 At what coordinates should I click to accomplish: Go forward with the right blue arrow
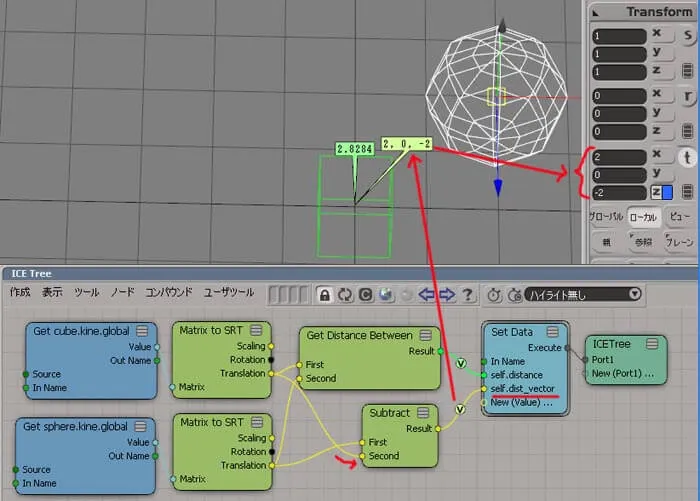tap(447, 295)
